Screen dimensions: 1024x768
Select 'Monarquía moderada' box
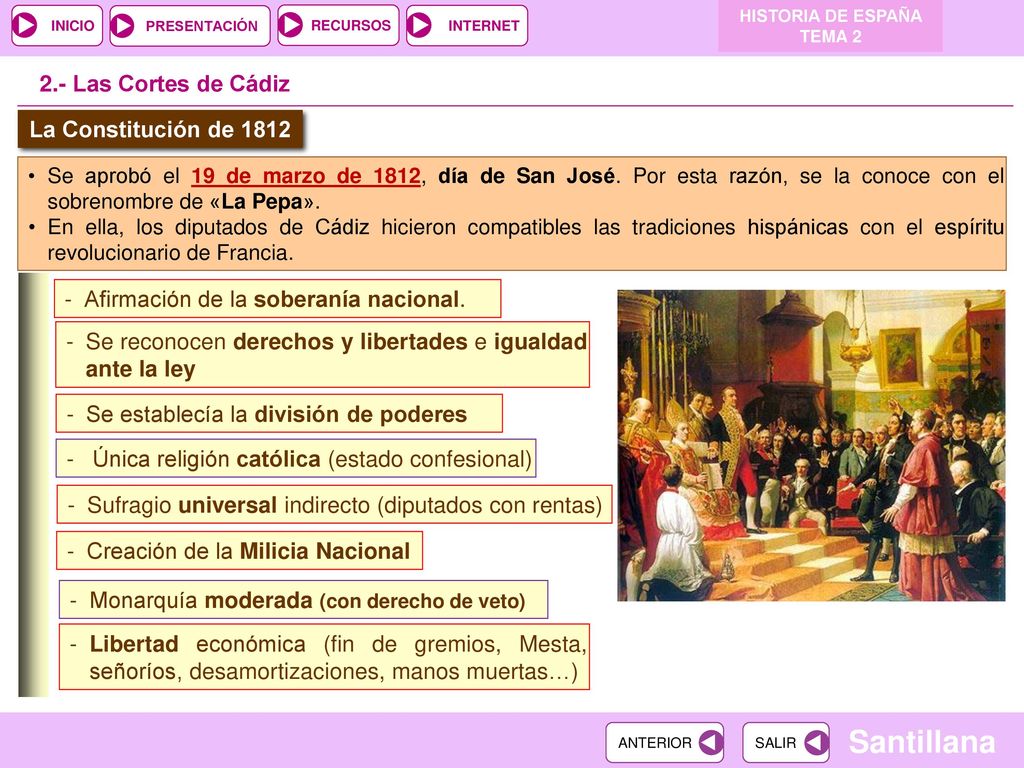[304, 600]
